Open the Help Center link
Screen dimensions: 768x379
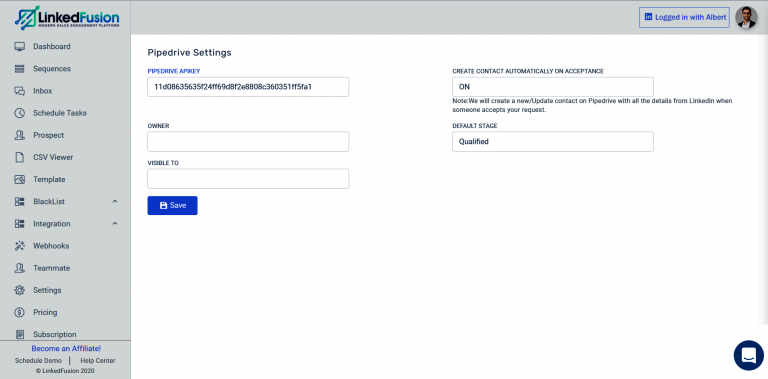[98, 360]
